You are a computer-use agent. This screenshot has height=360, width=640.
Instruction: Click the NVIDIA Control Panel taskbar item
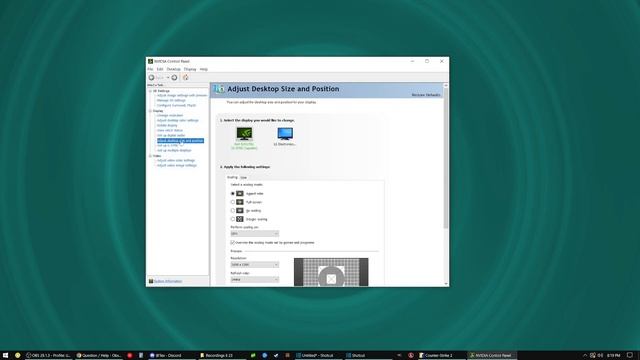pyautogui.click(x=491, y=356)
